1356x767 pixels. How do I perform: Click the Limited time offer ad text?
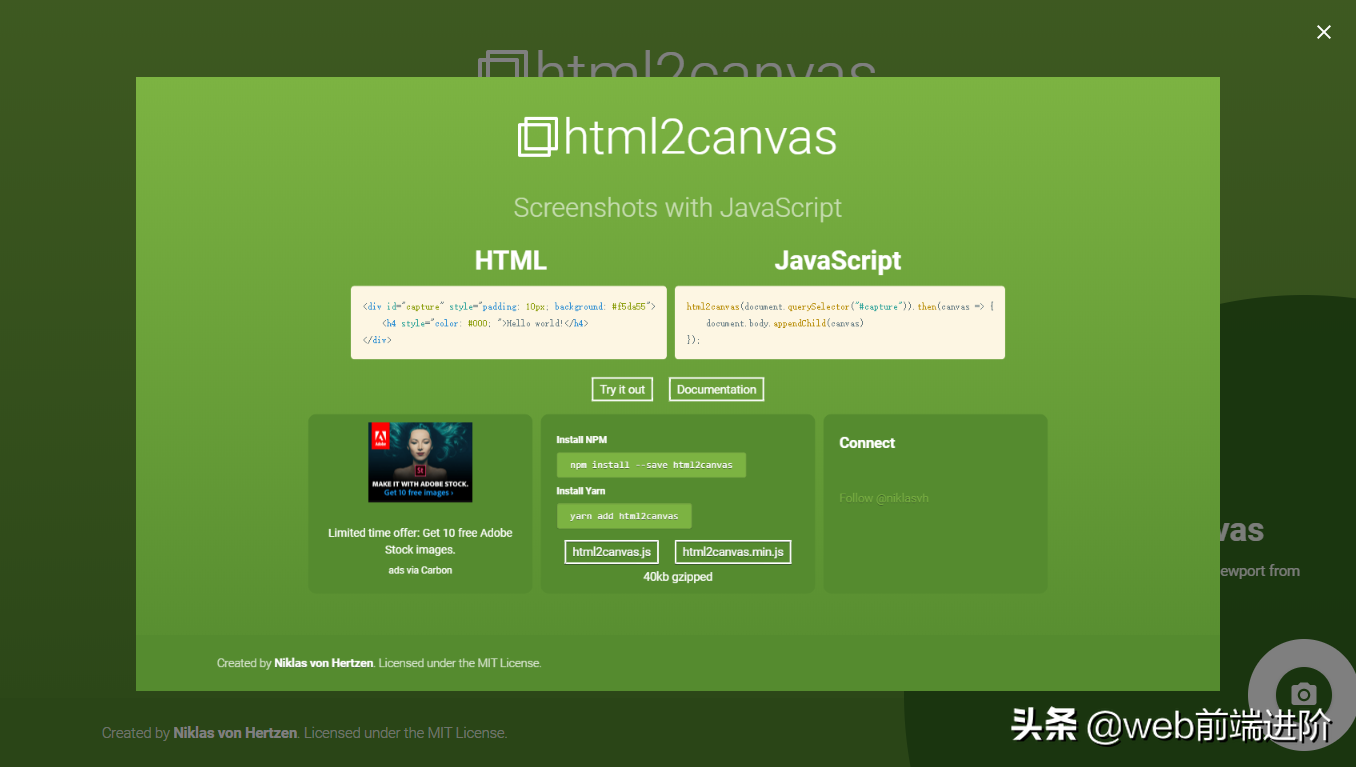(420, 541)
